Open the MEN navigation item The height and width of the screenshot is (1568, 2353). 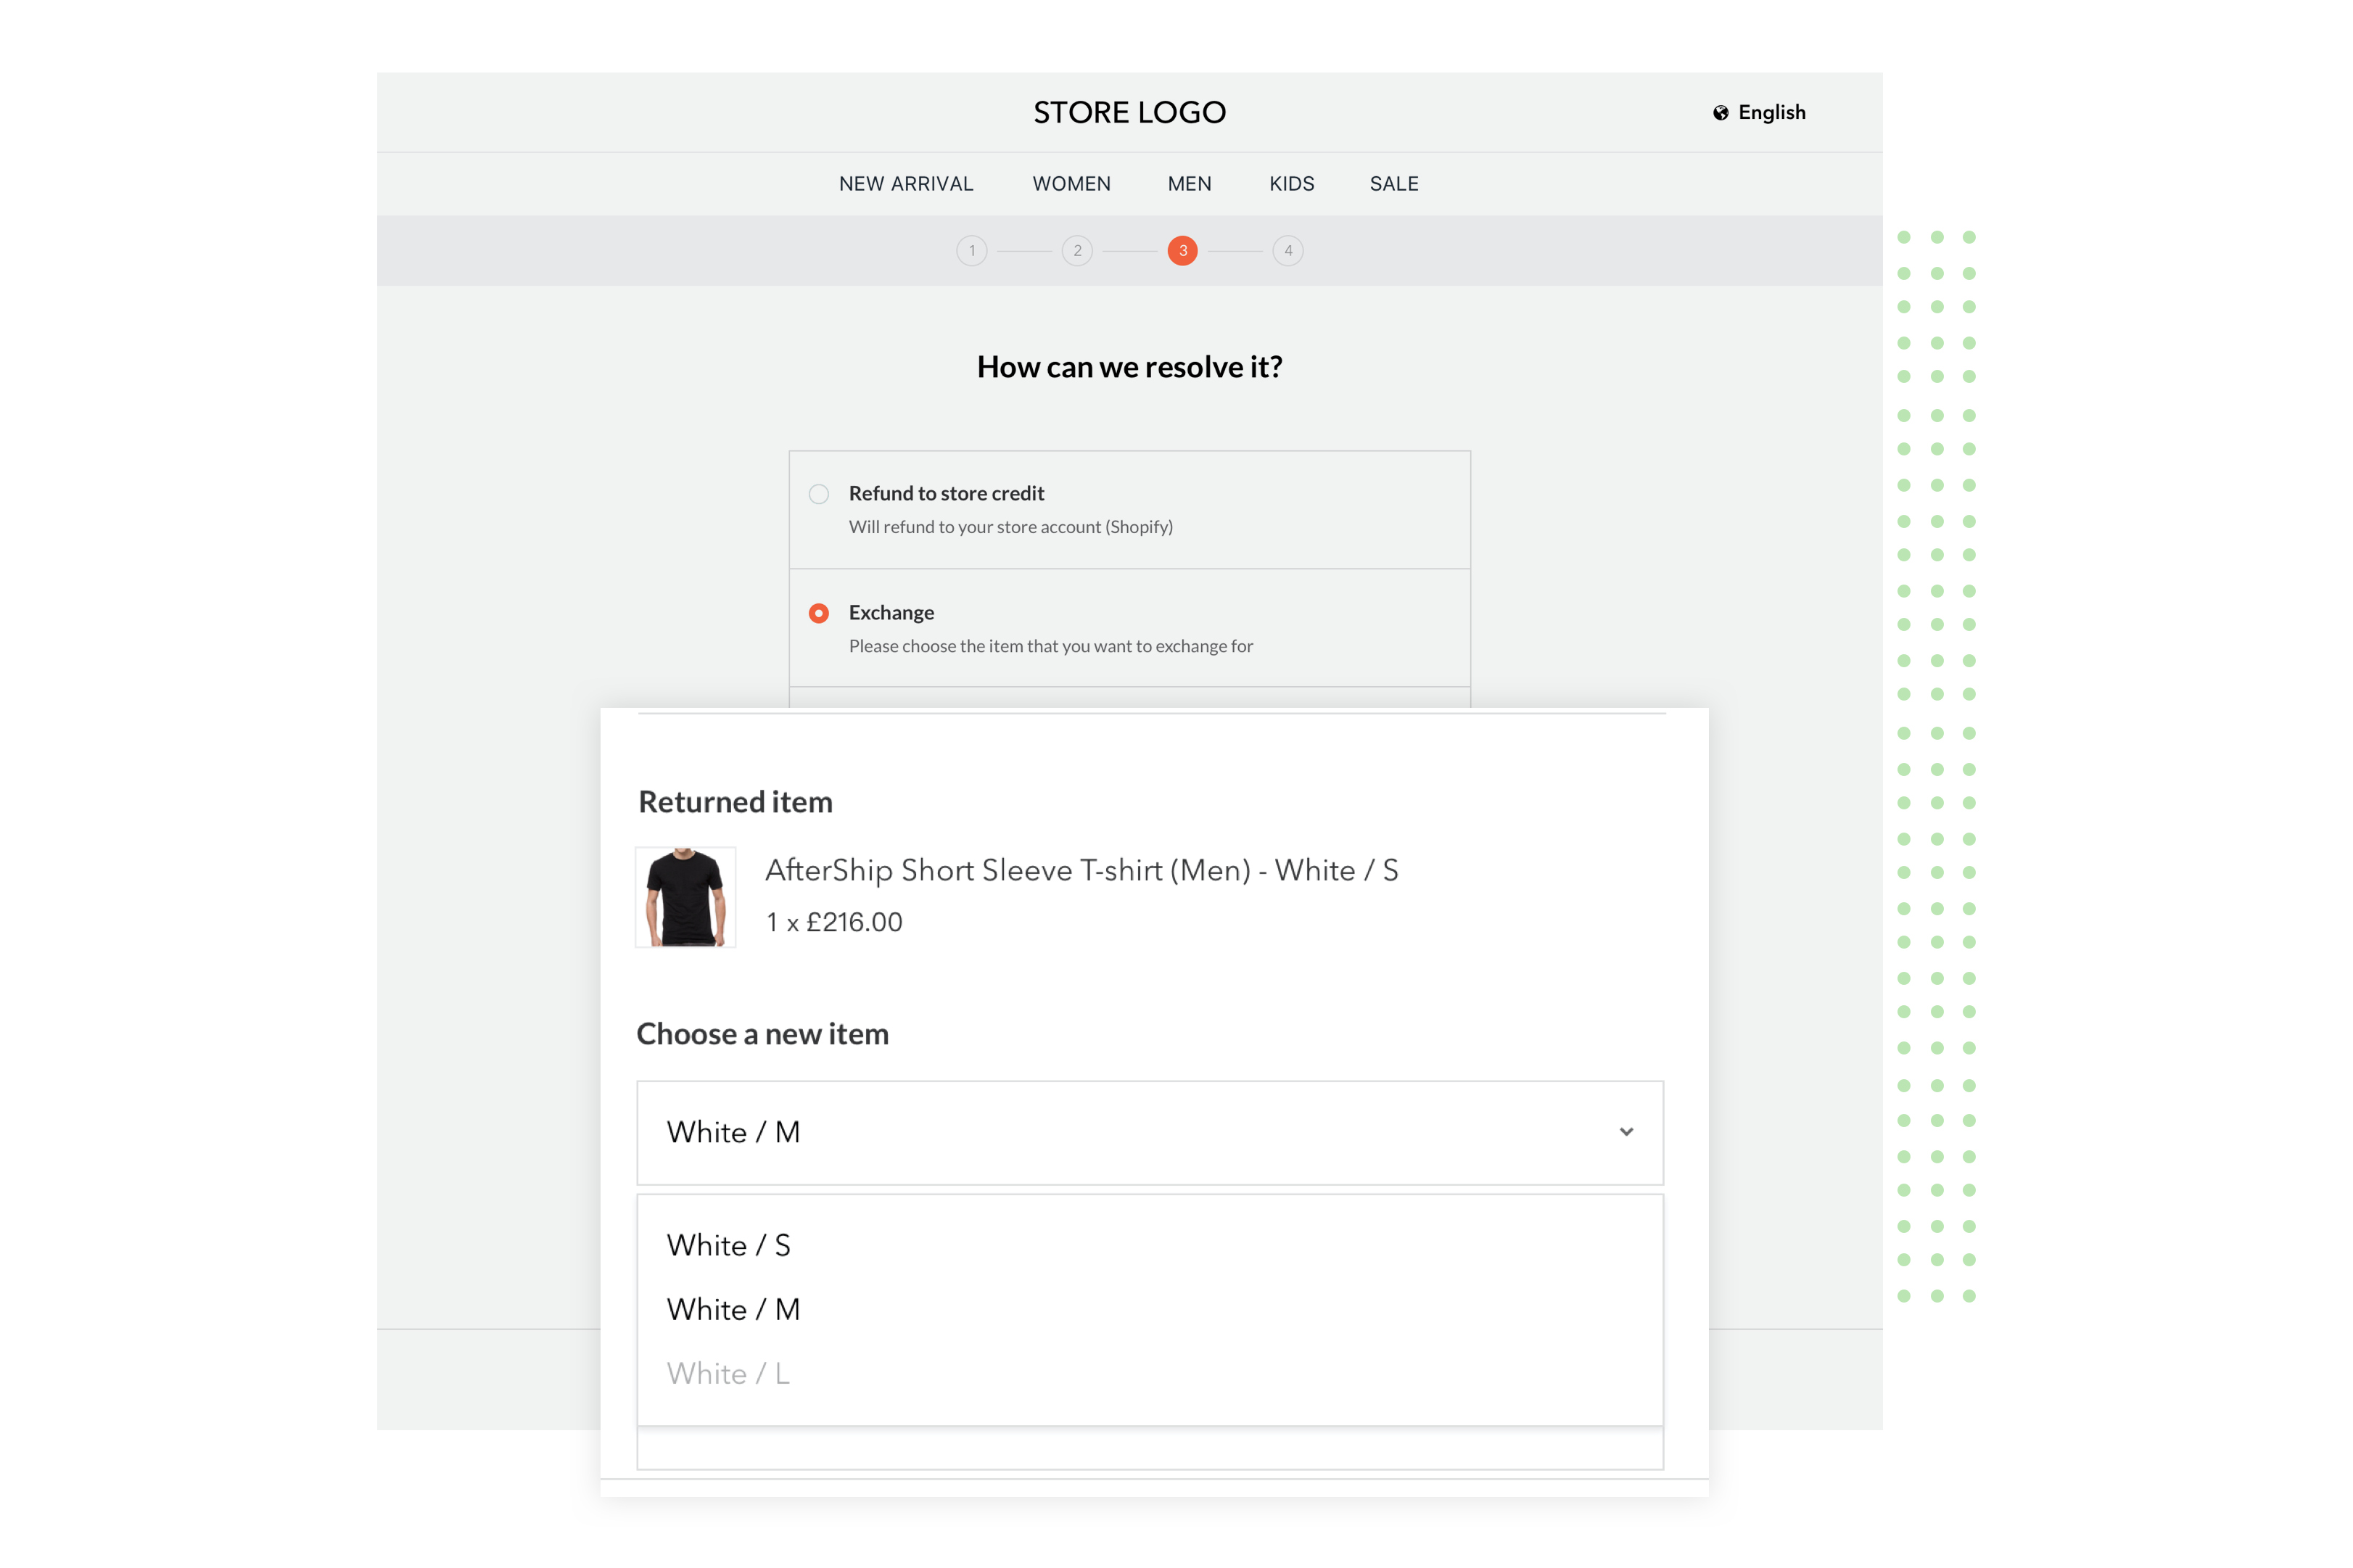click(x=1189, y=184)
